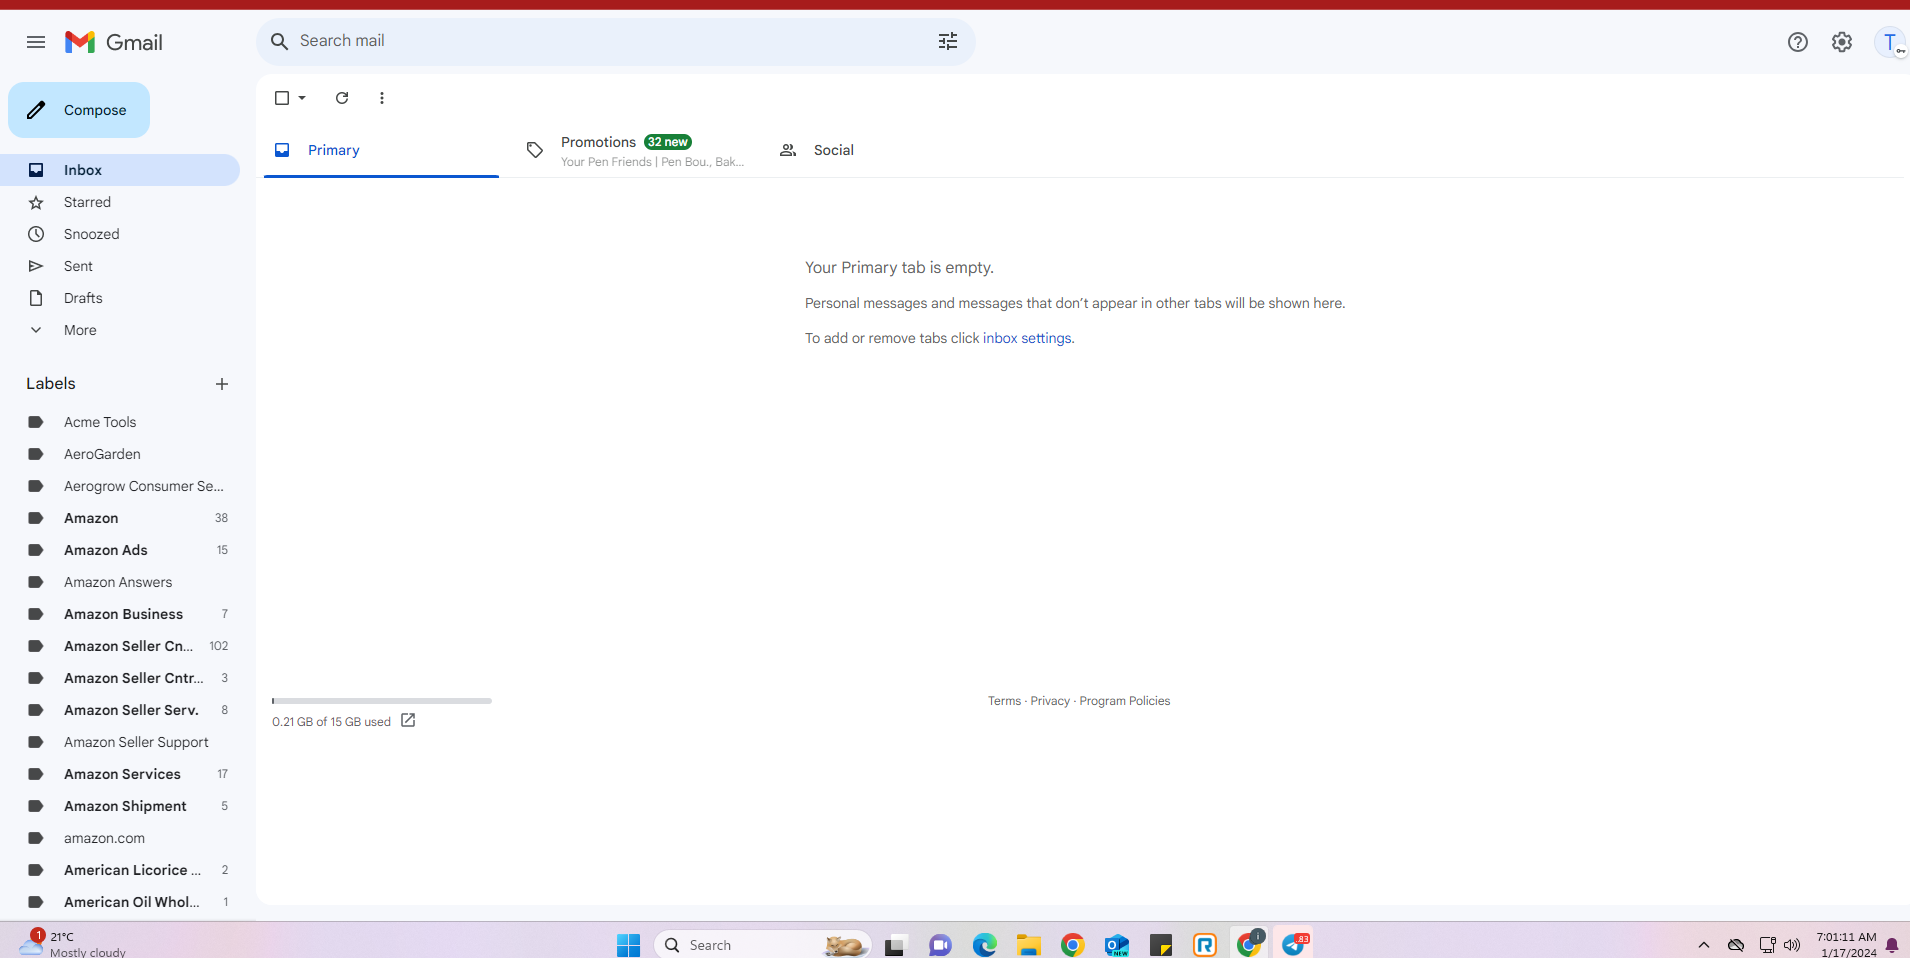Open storage management external link icon
The height and width of the screenshot is (958, 1910).
[x=408, y=720]
